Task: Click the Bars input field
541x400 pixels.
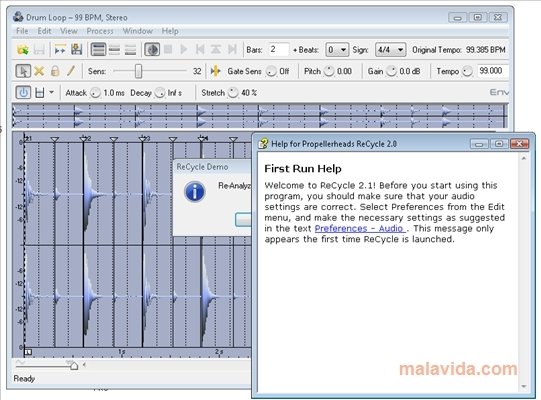Action: (x=278, y=50)
